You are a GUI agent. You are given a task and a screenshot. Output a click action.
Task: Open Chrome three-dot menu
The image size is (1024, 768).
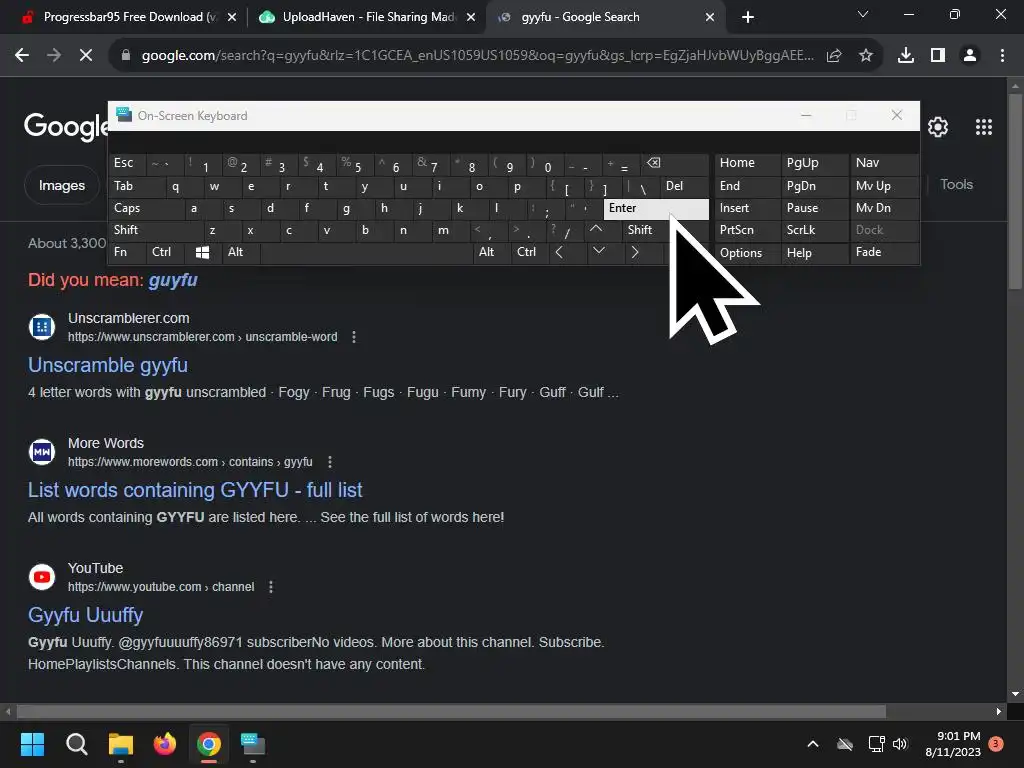point(1002,56)
